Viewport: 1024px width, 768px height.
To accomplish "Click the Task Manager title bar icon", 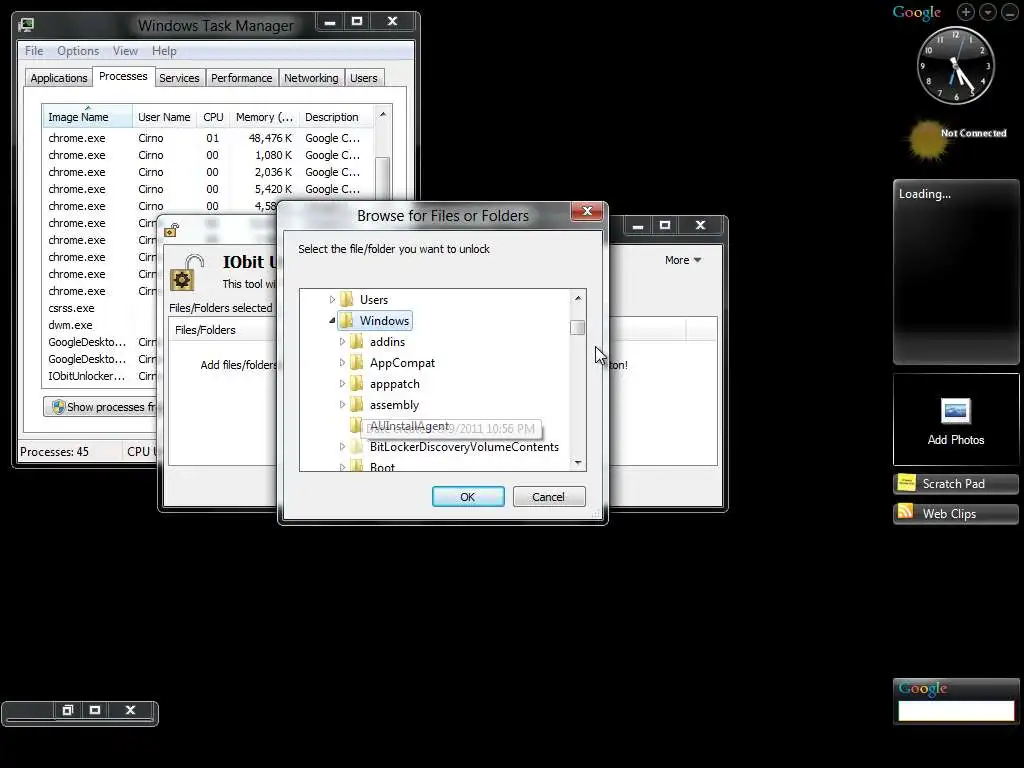I will [26, 25].
